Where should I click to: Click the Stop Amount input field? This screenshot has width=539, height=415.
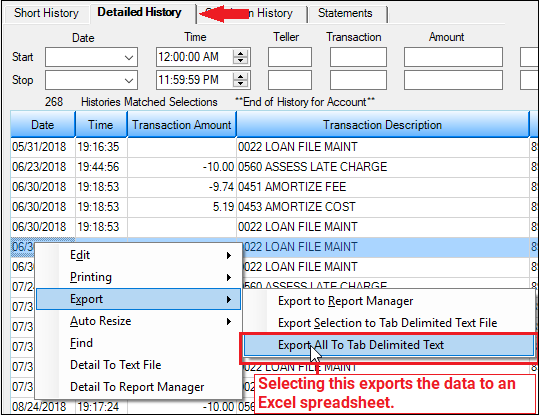pyautogui.click(x=453, y=80)
